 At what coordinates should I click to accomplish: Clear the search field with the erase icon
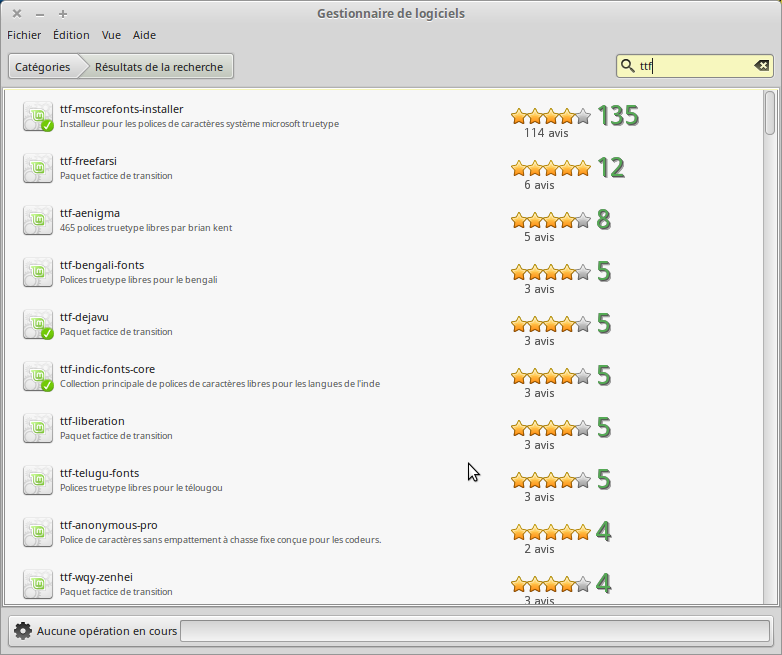coord(761,66)
